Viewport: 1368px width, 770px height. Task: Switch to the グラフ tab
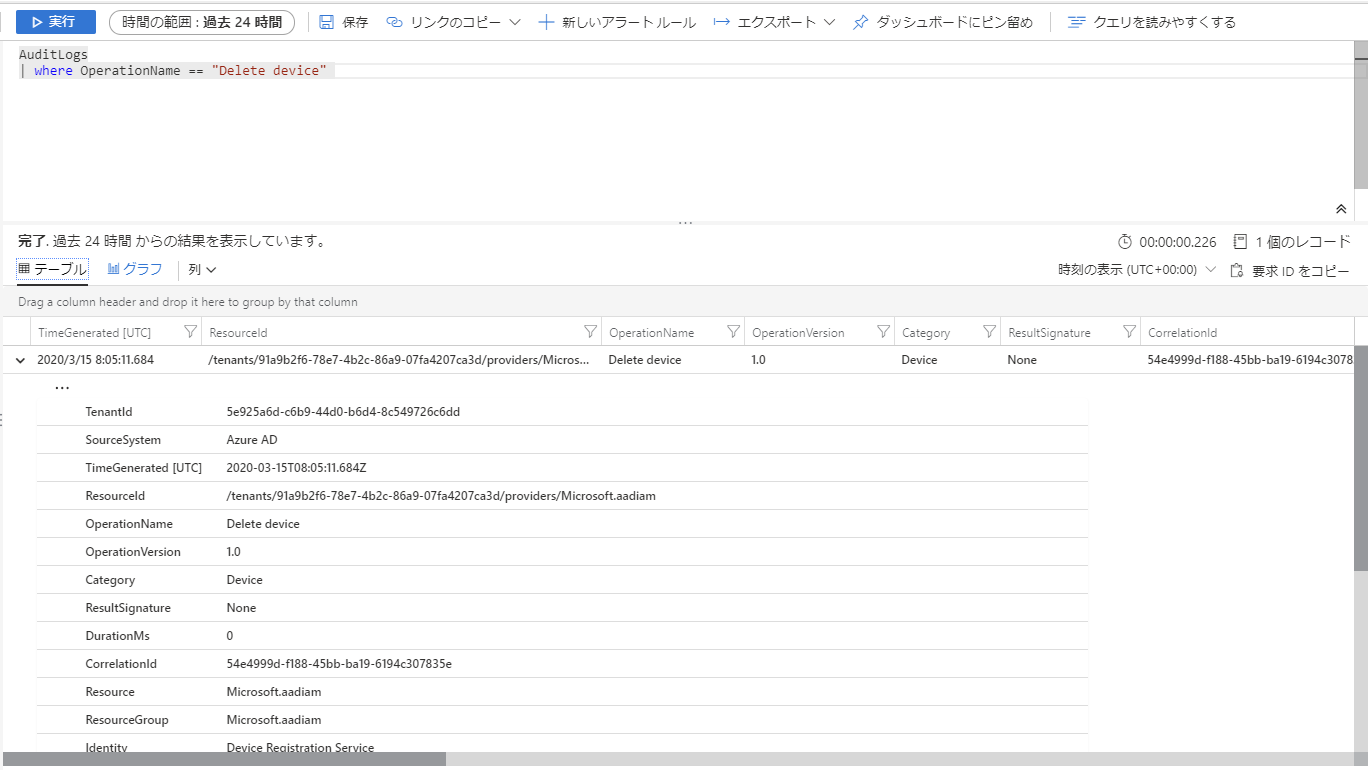135,269
